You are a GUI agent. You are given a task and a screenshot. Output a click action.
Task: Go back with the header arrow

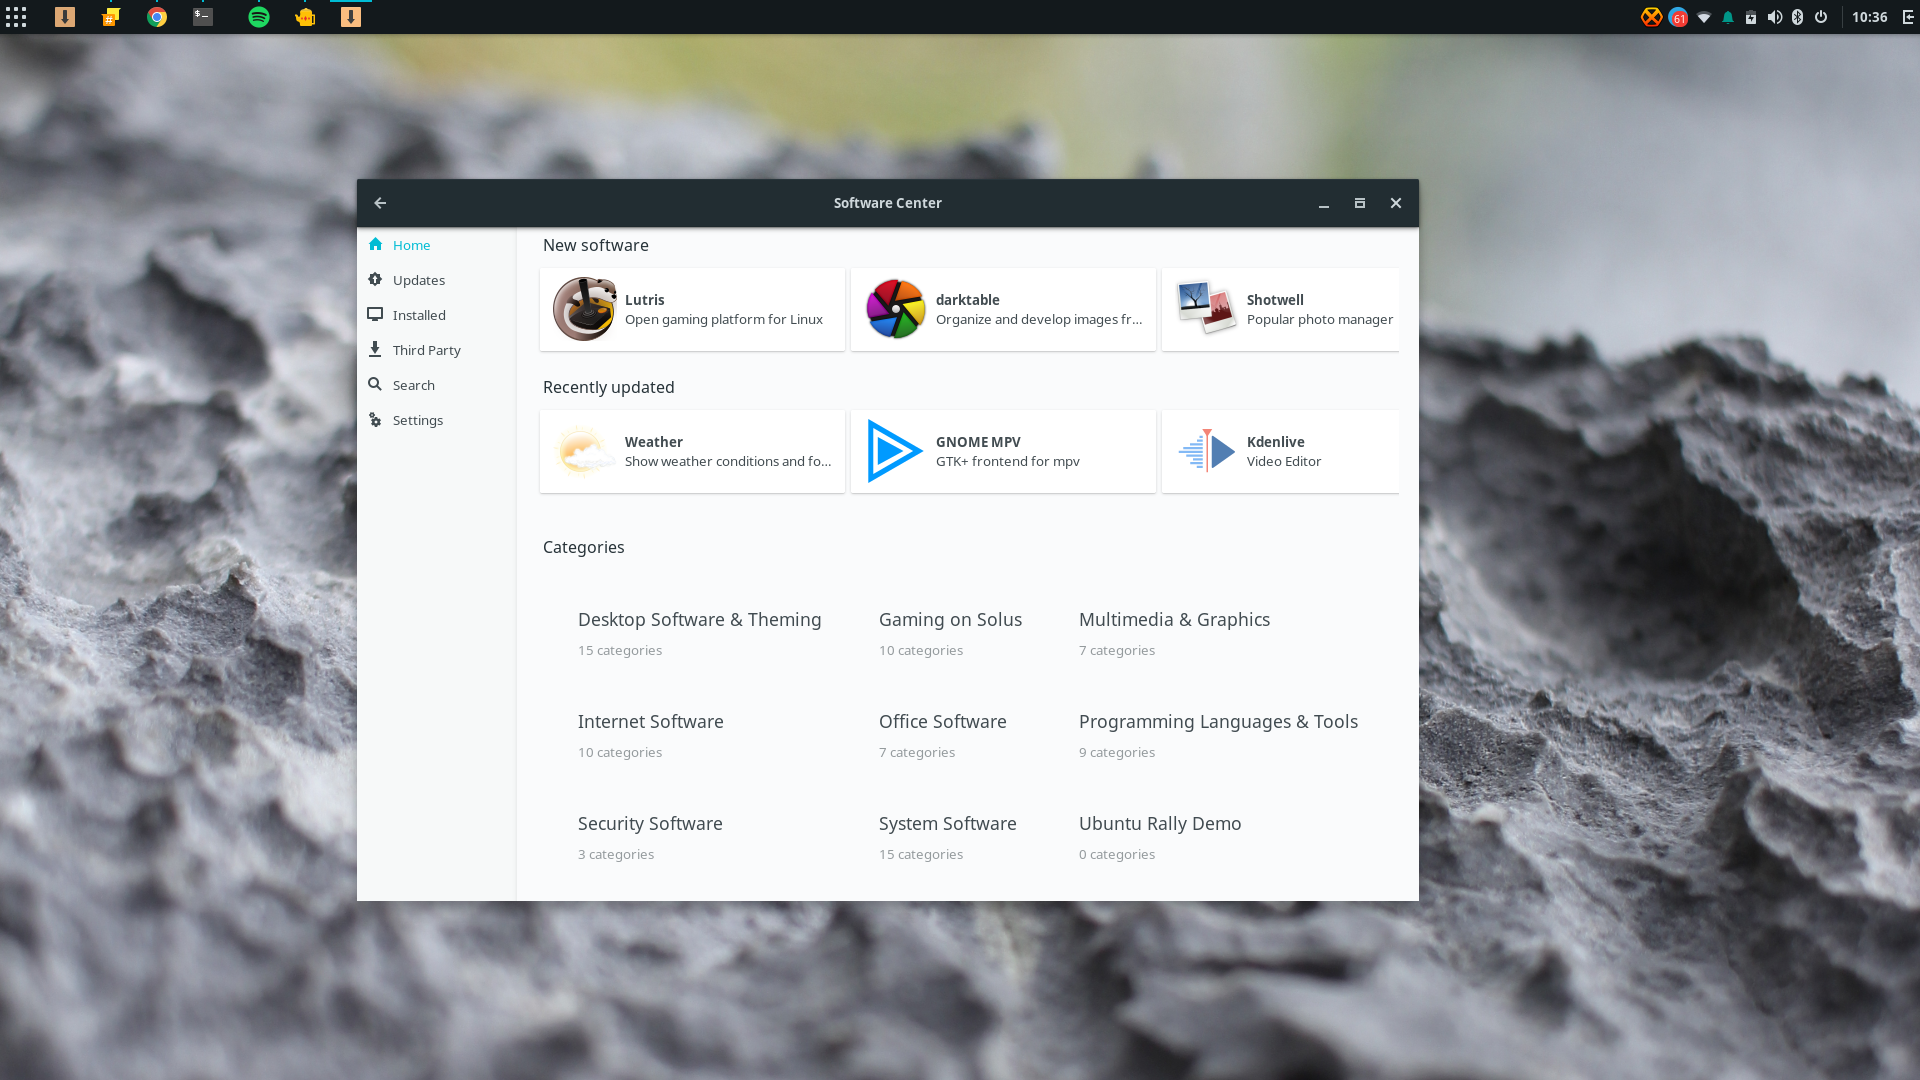click(x=380, y=203)
